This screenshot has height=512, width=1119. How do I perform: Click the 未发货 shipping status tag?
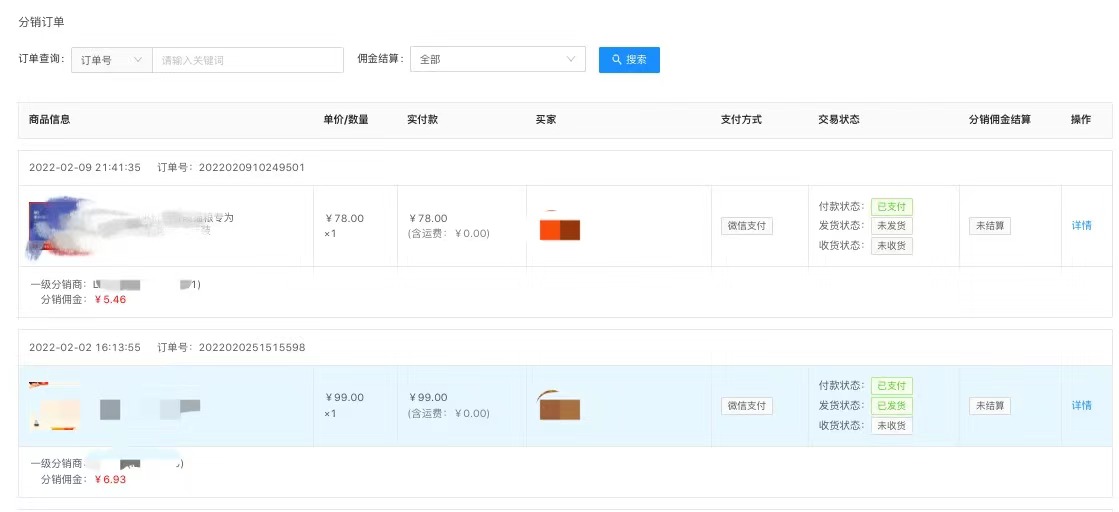point(891,226)
